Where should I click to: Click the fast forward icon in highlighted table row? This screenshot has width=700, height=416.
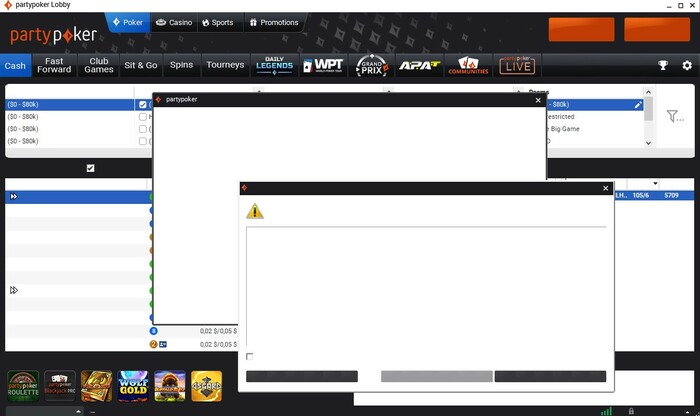(14, 196)
